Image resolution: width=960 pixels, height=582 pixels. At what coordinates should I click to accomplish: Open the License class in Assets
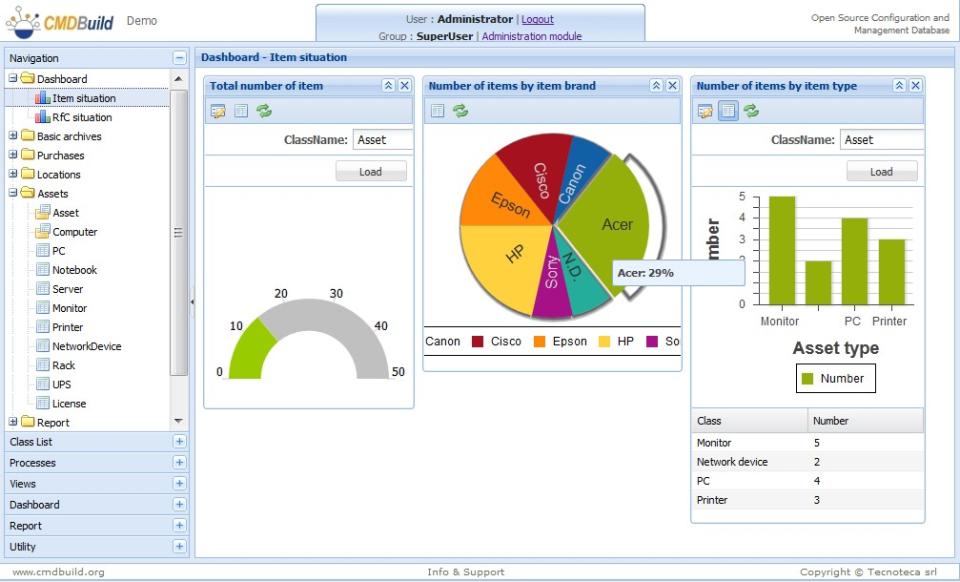(x=69, y=403)
